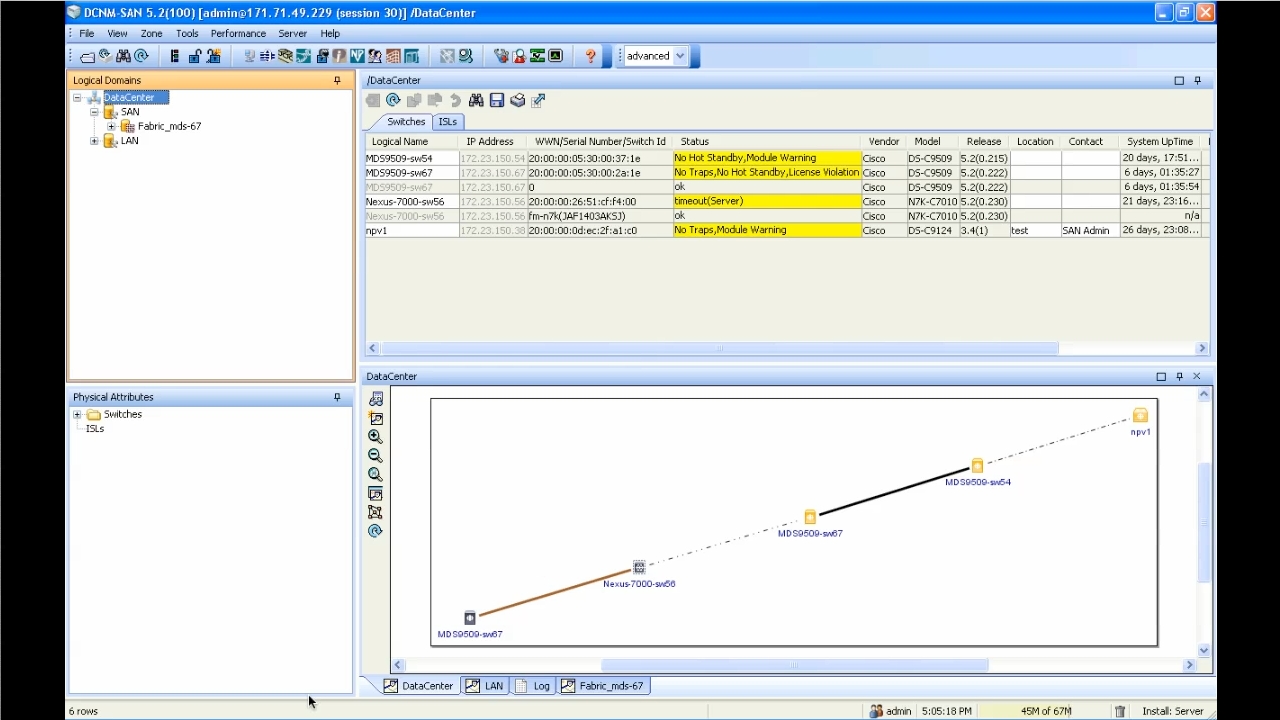Maximize the /DataCenter table panel
Image resolution: width=1280 pixels, height=720 pixels.
(x=1179, y=80)
